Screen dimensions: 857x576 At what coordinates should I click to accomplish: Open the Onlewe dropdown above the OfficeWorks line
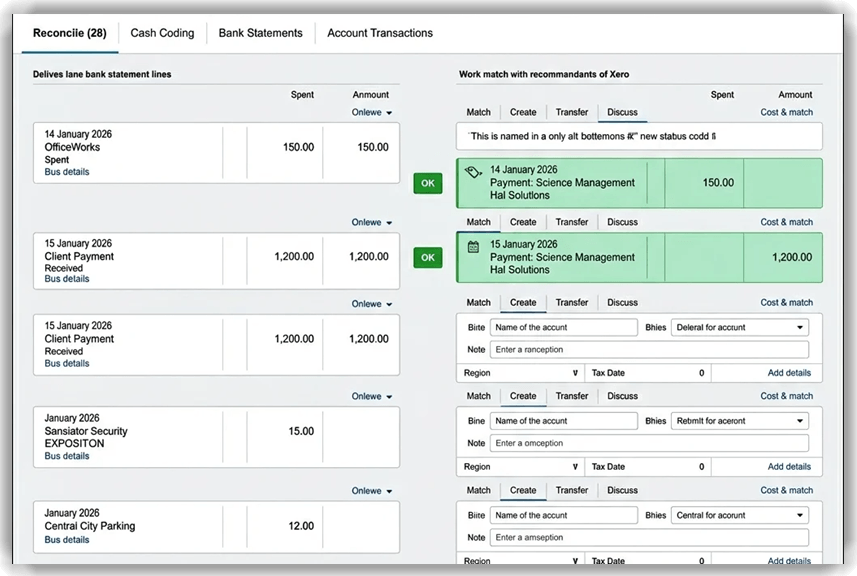[372, 113]
